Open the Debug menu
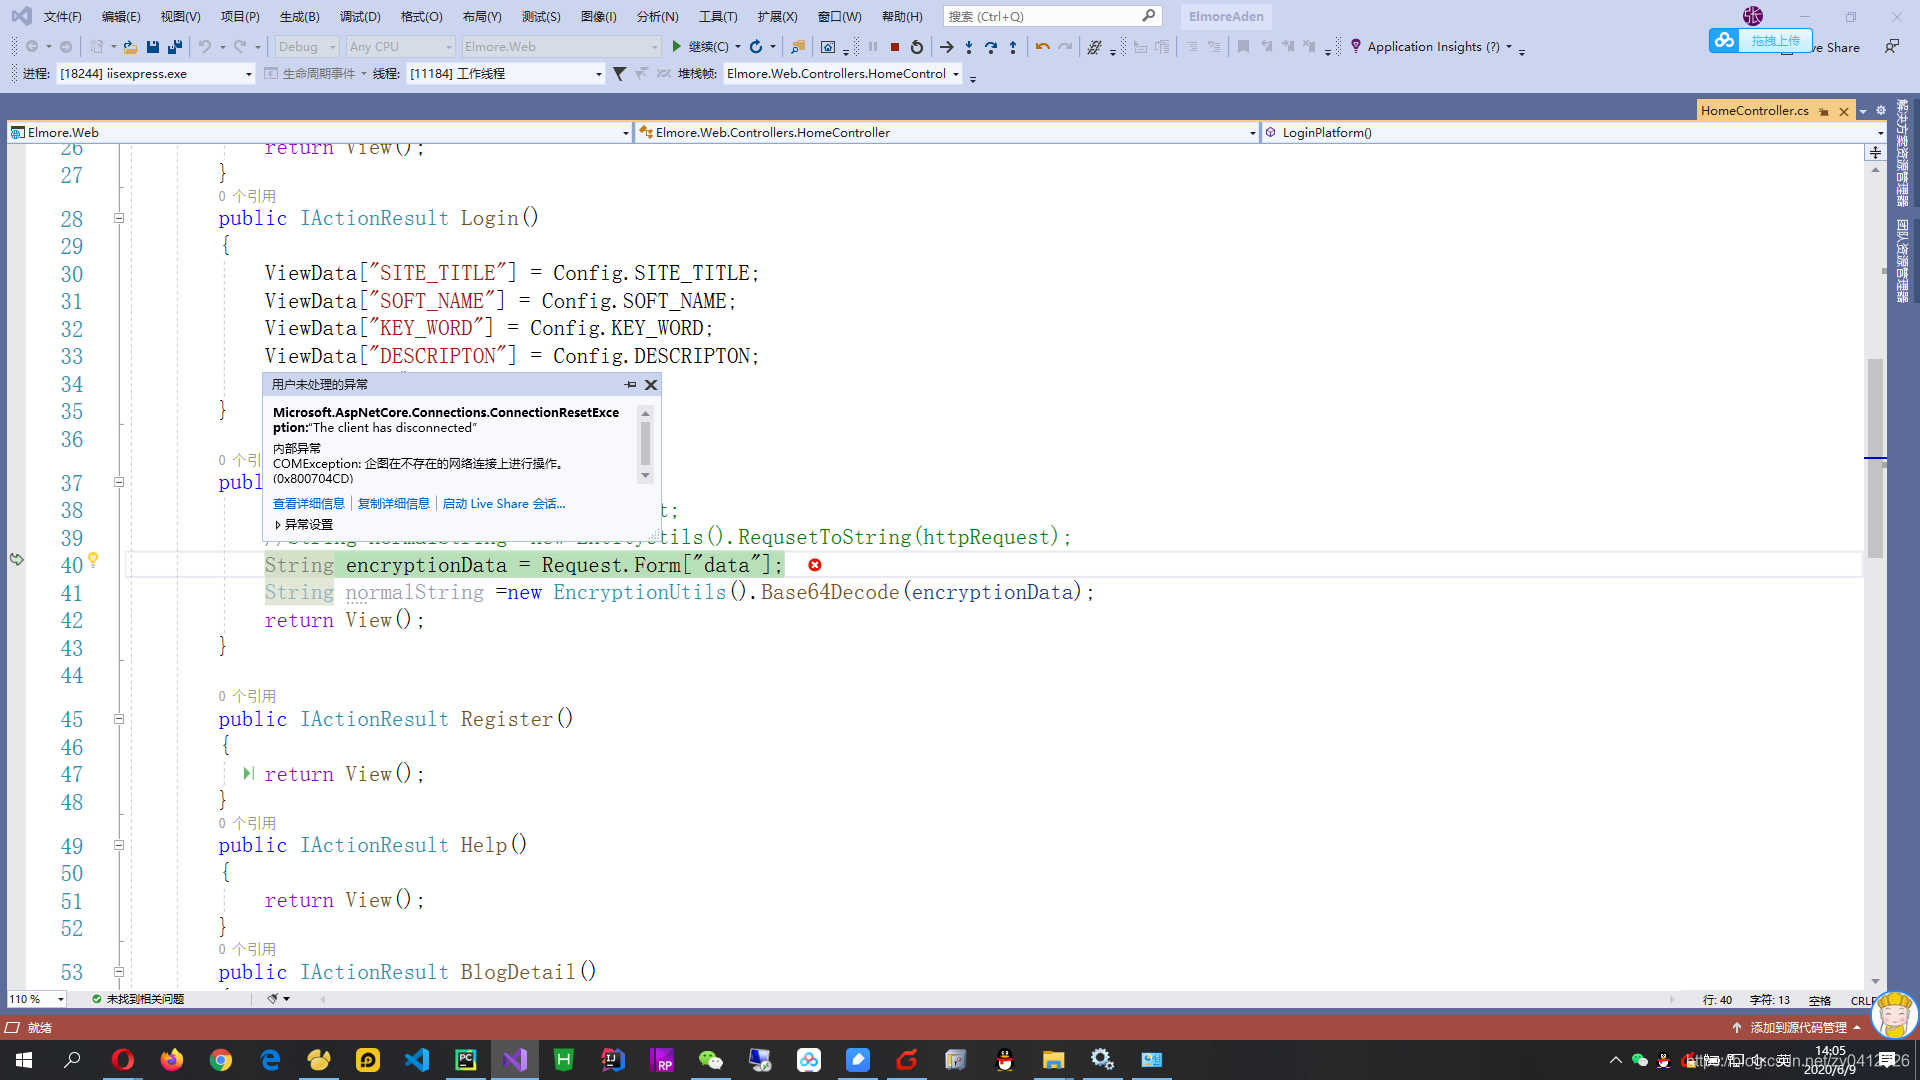The image size is (1920, 1080). pos(359,17)
